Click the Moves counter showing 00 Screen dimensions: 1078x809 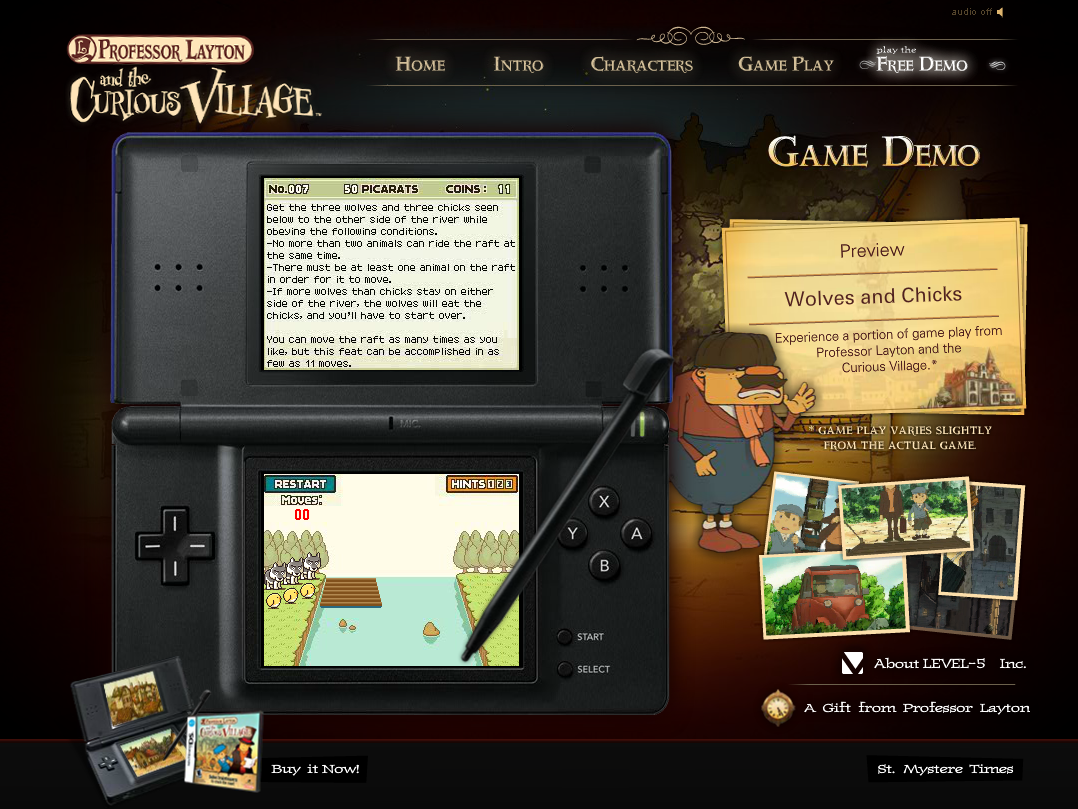(301, 508)
